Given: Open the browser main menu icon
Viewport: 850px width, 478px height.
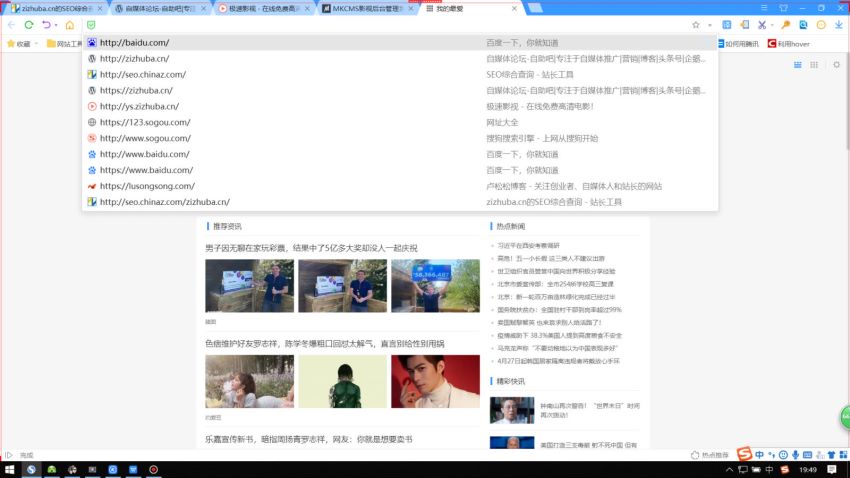Looking at the screenshot, I should (764, 8).
